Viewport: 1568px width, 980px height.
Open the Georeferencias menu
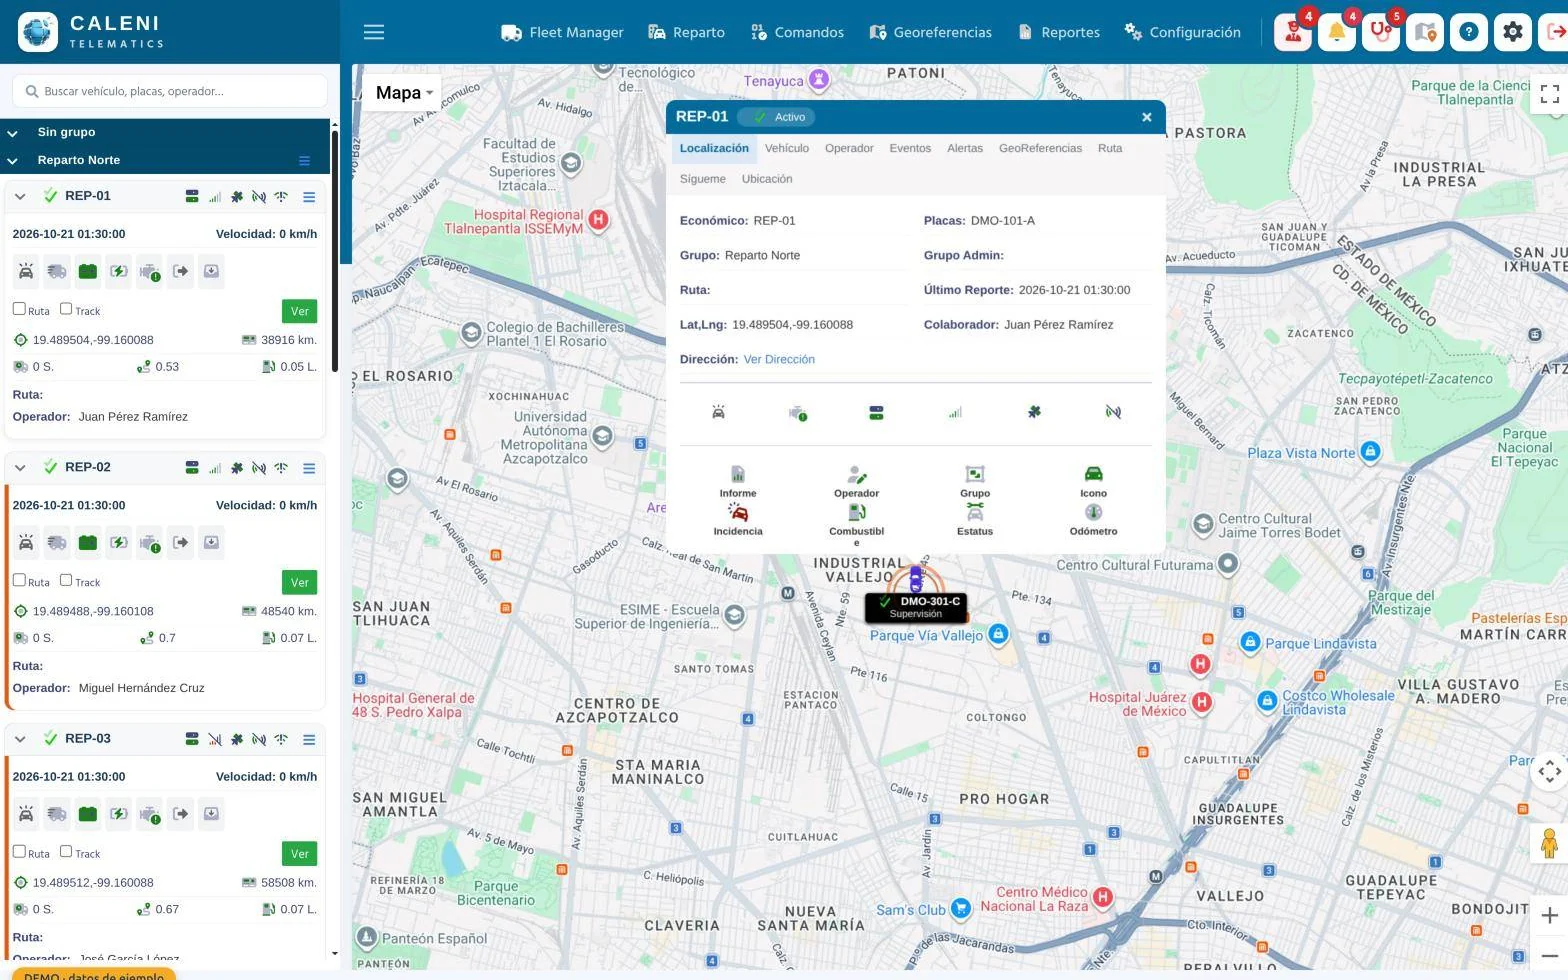click(930, 32)
